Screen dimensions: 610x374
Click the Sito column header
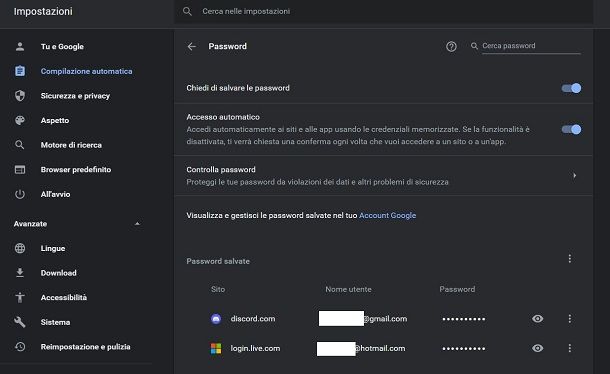218,289
